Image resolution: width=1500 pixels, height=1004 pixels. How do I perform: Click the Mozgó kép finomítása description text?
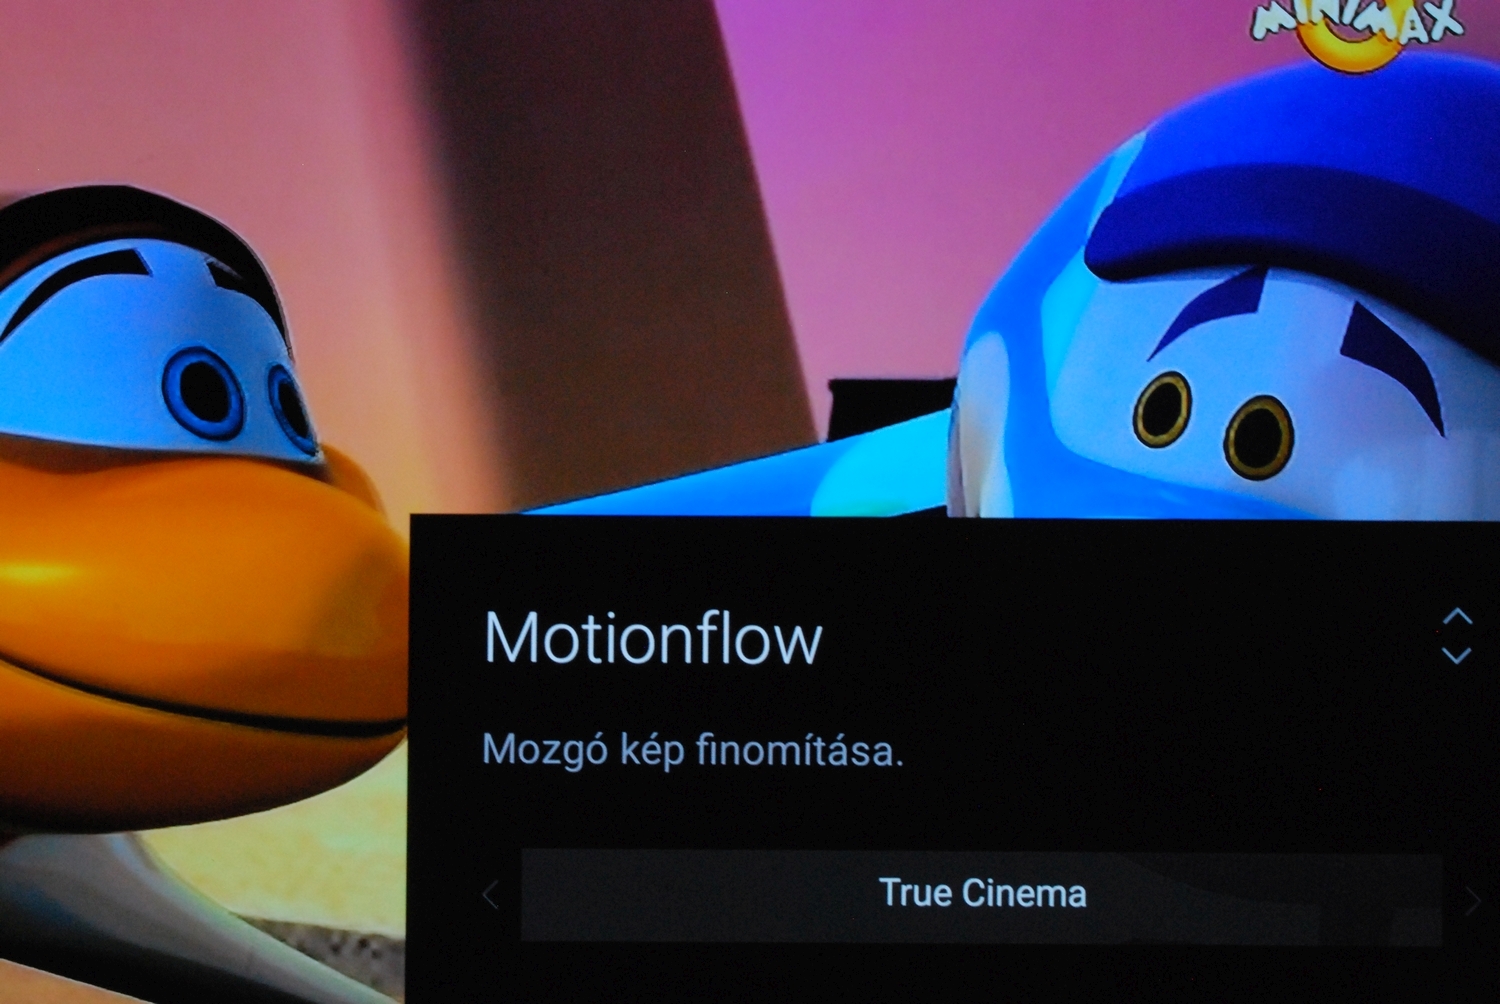coord(692,749)
